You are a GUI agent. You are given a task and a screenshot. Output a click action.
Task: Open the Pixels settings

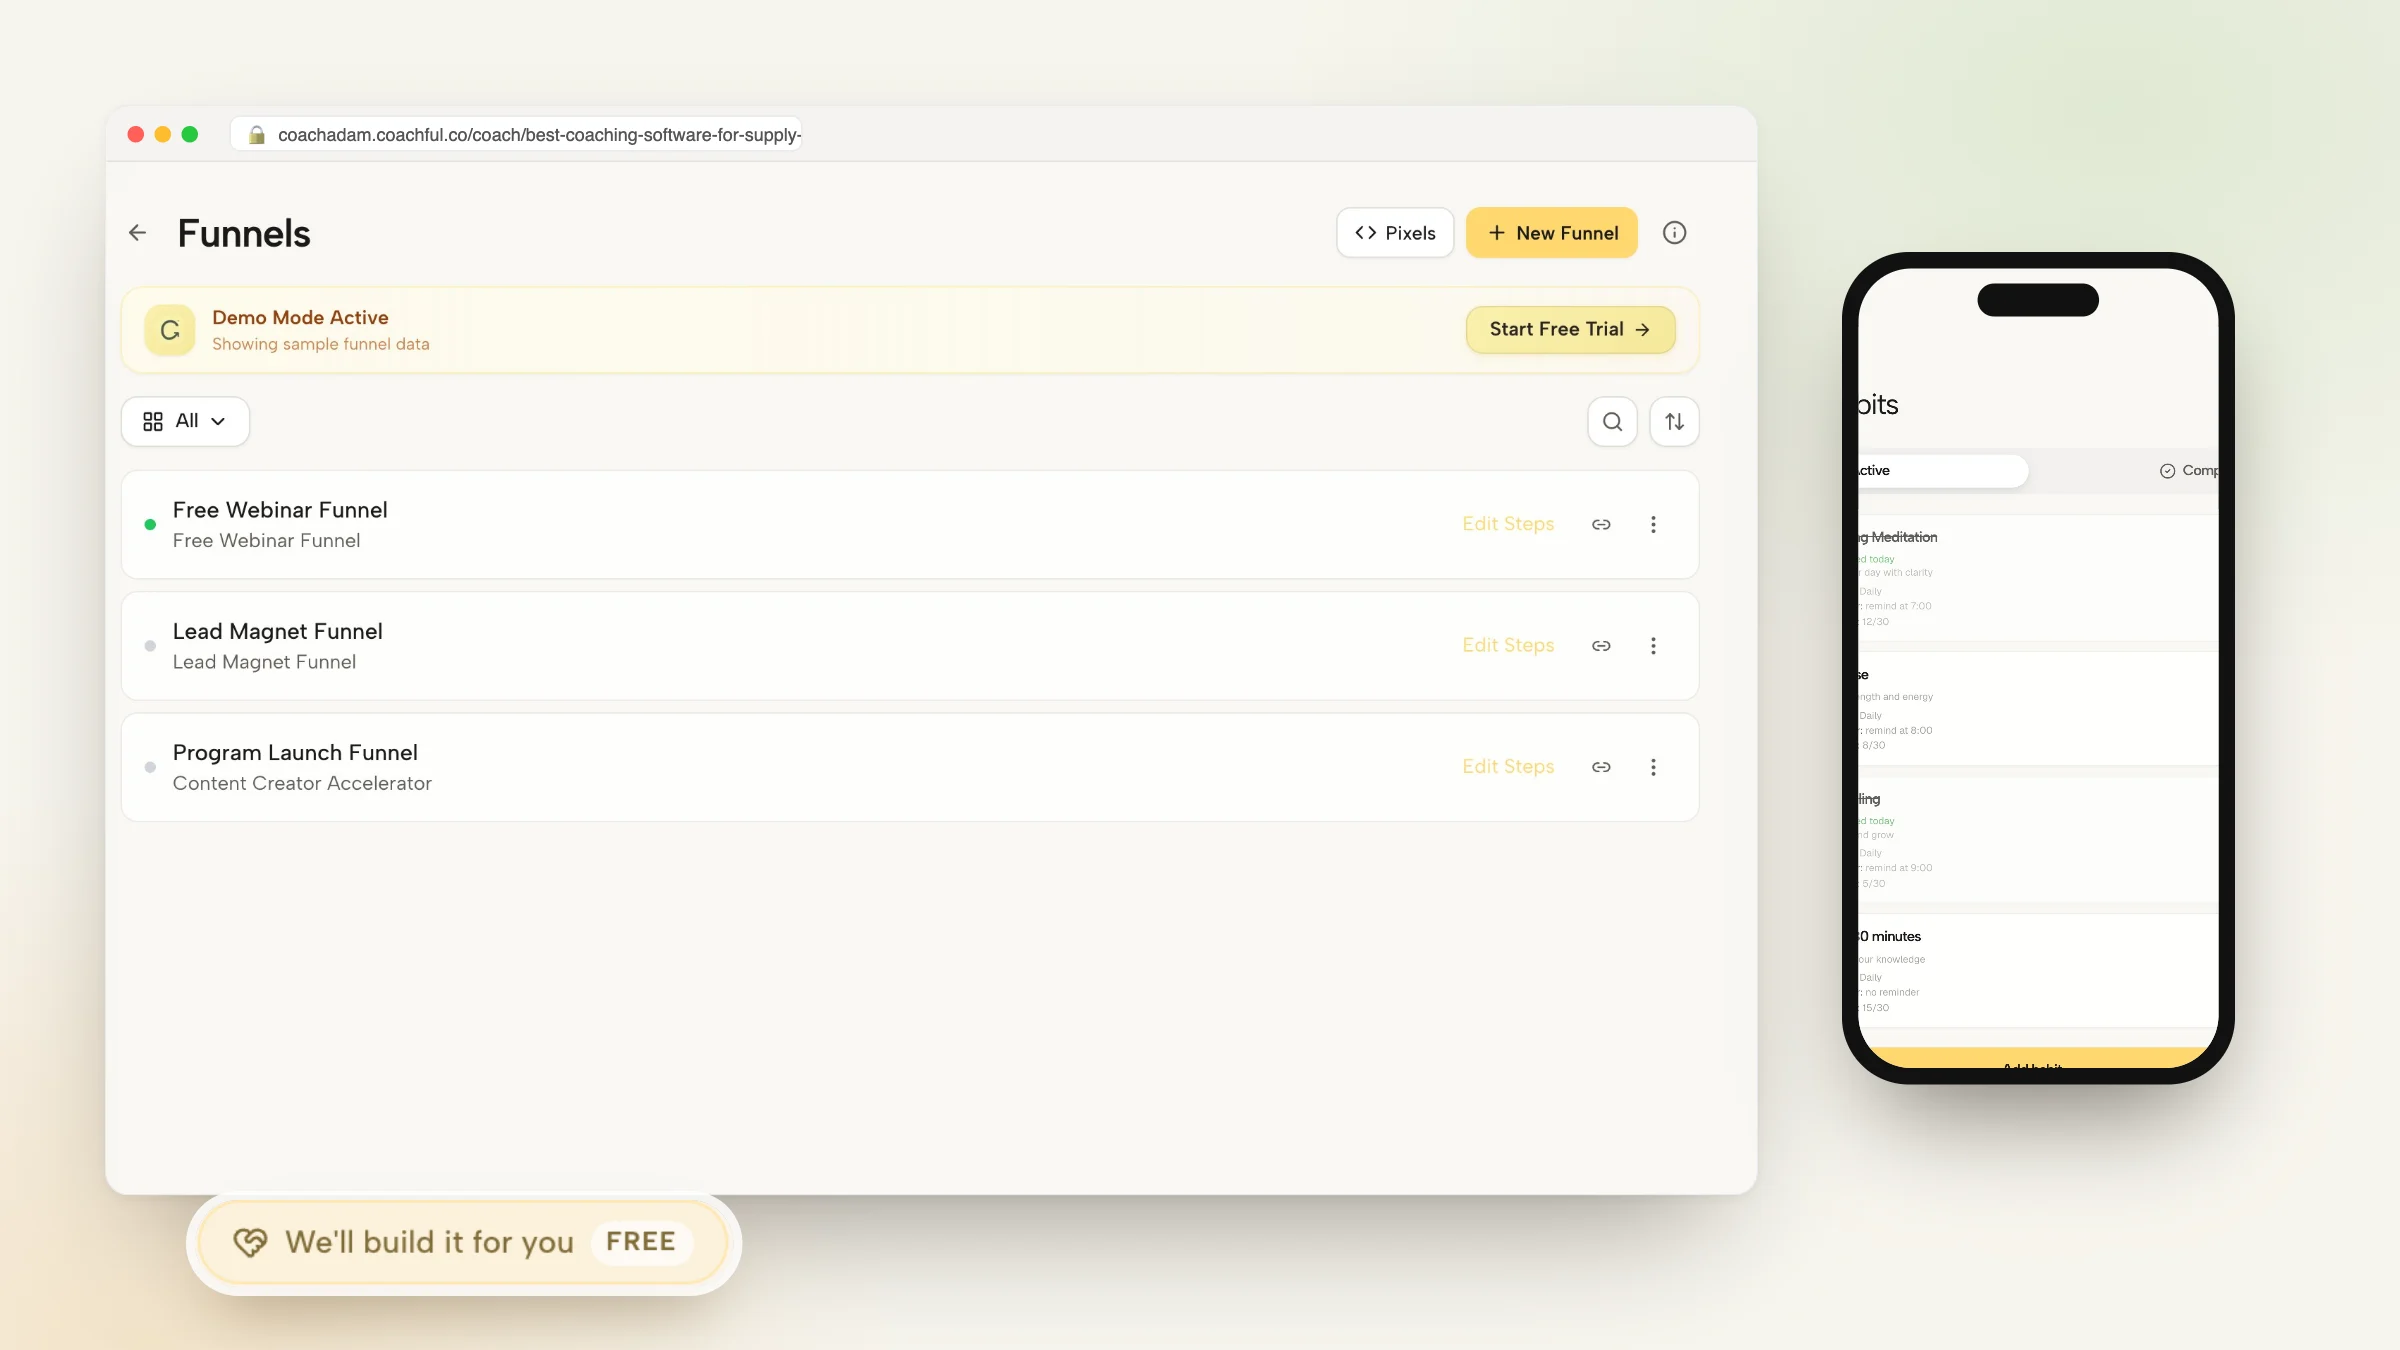(x=1395, y=233)
